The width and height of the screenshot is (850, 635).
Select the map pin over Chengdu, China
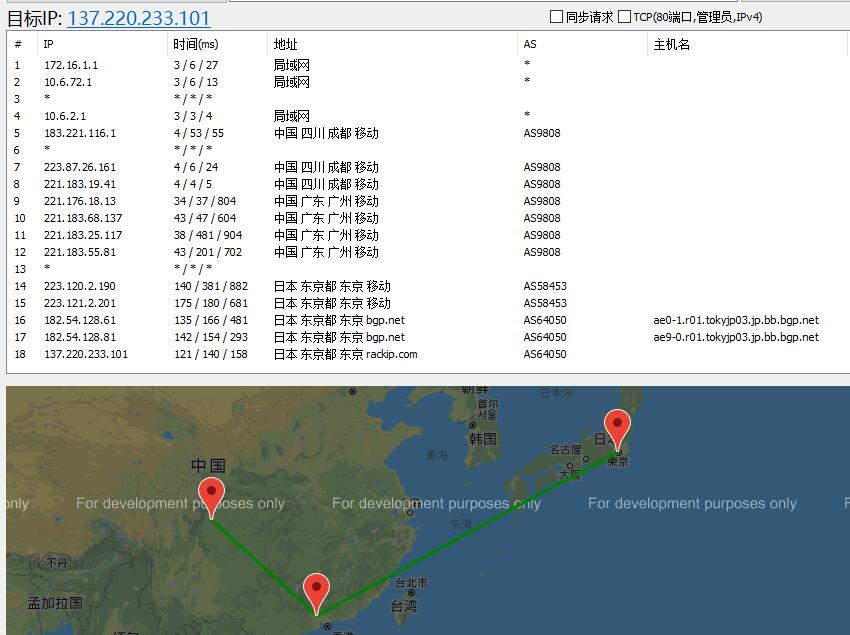[211, 498]
